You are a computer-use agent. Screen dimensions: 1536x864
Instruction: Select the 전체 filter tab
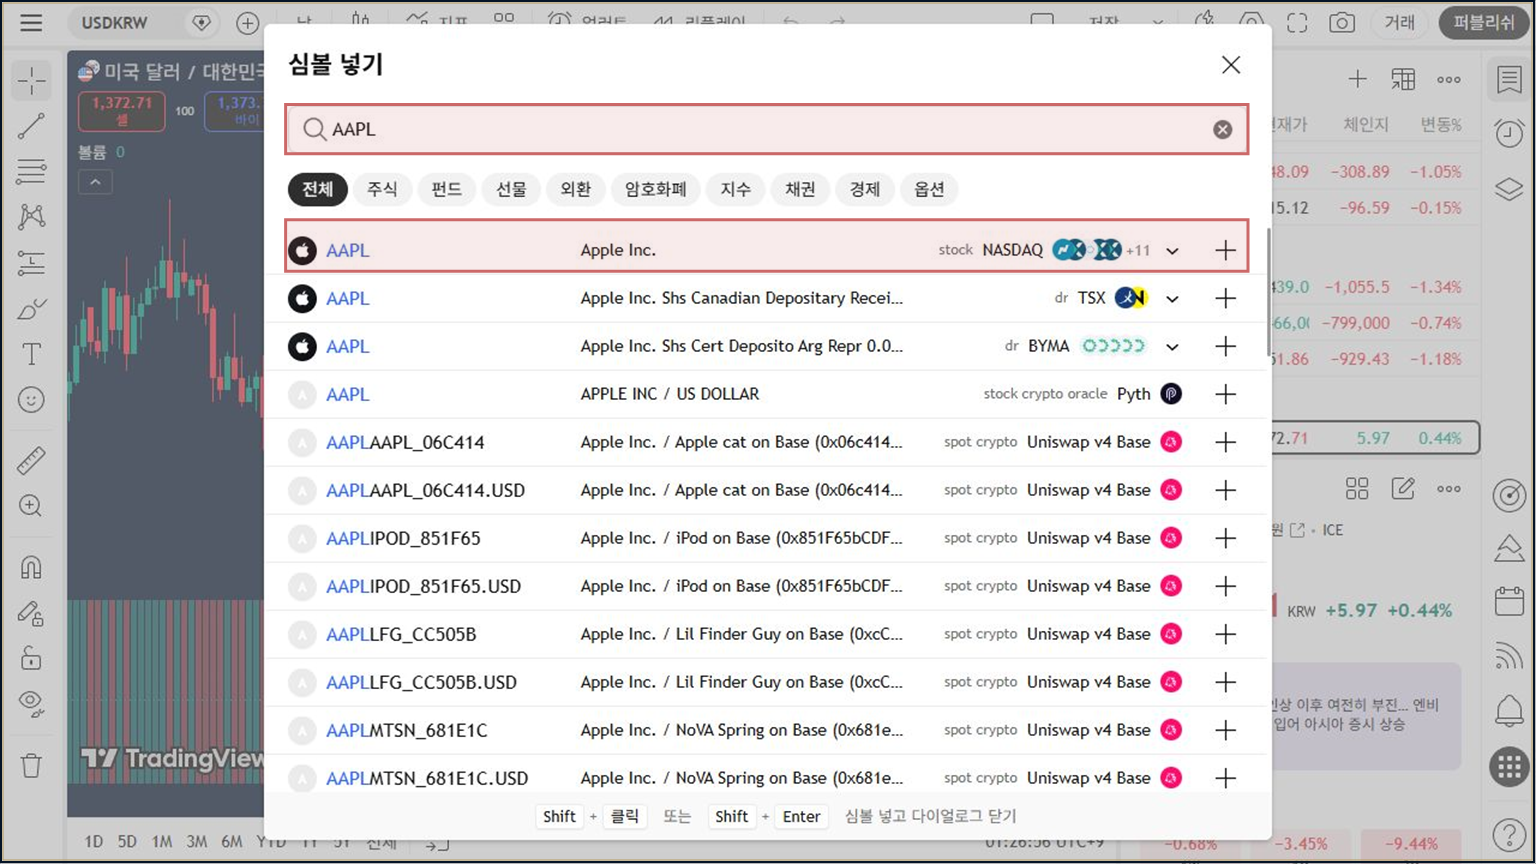tap(318, 189)
